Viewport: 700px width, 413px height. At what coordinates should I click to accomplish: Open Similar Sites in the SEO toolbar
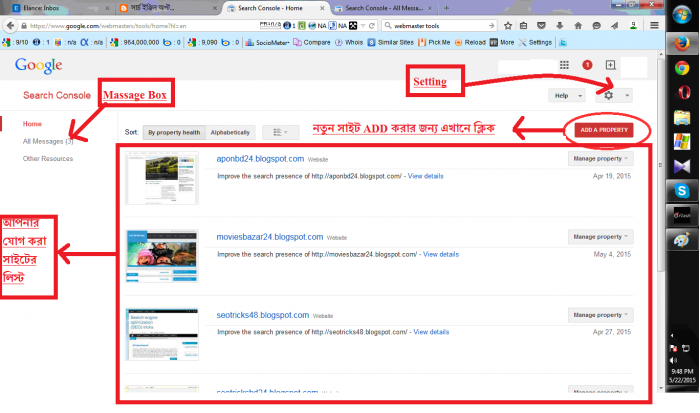[x=391, y=42]
